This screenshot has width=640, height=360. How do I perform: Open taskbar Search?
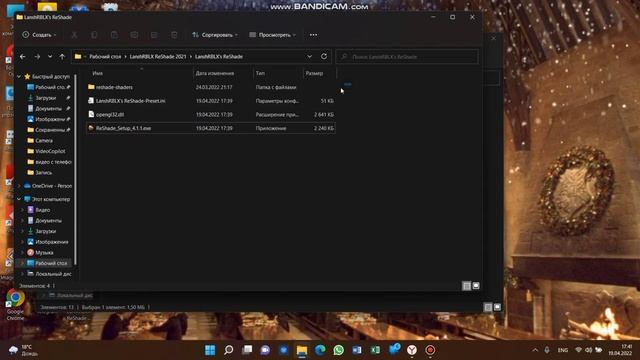229,350
